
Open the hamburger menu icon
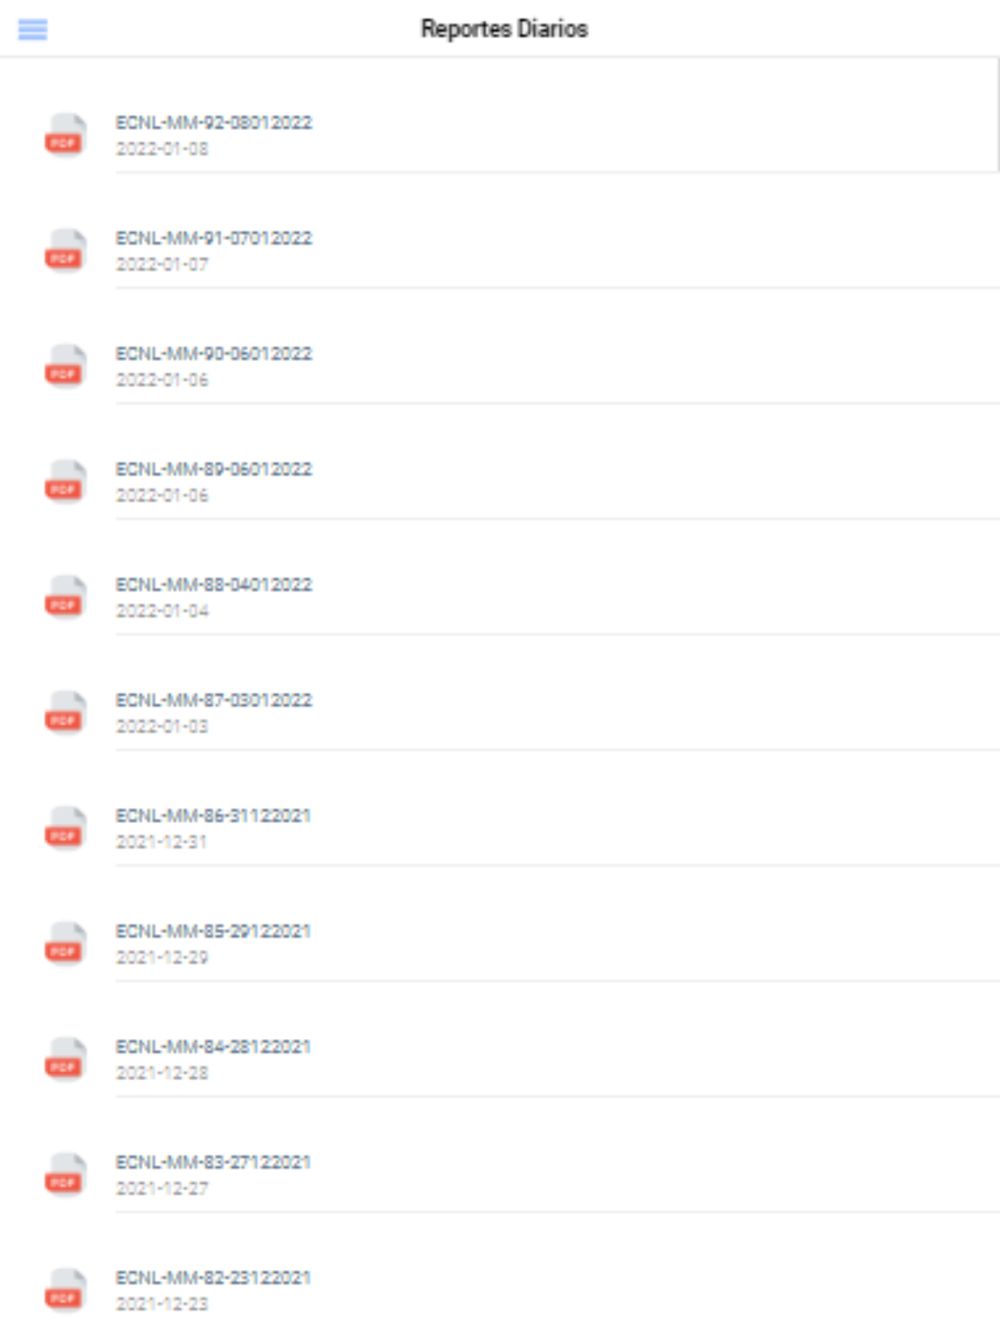(x=33, y=29)
